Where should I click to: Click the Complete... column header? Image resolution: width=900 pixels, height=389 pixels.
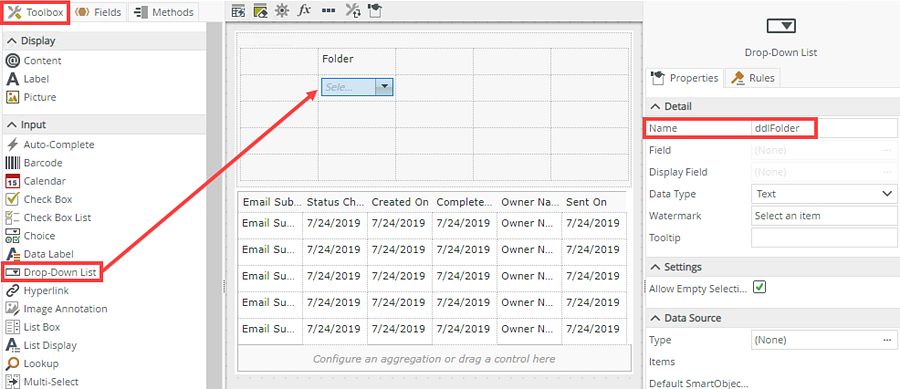tap(465, 203)
